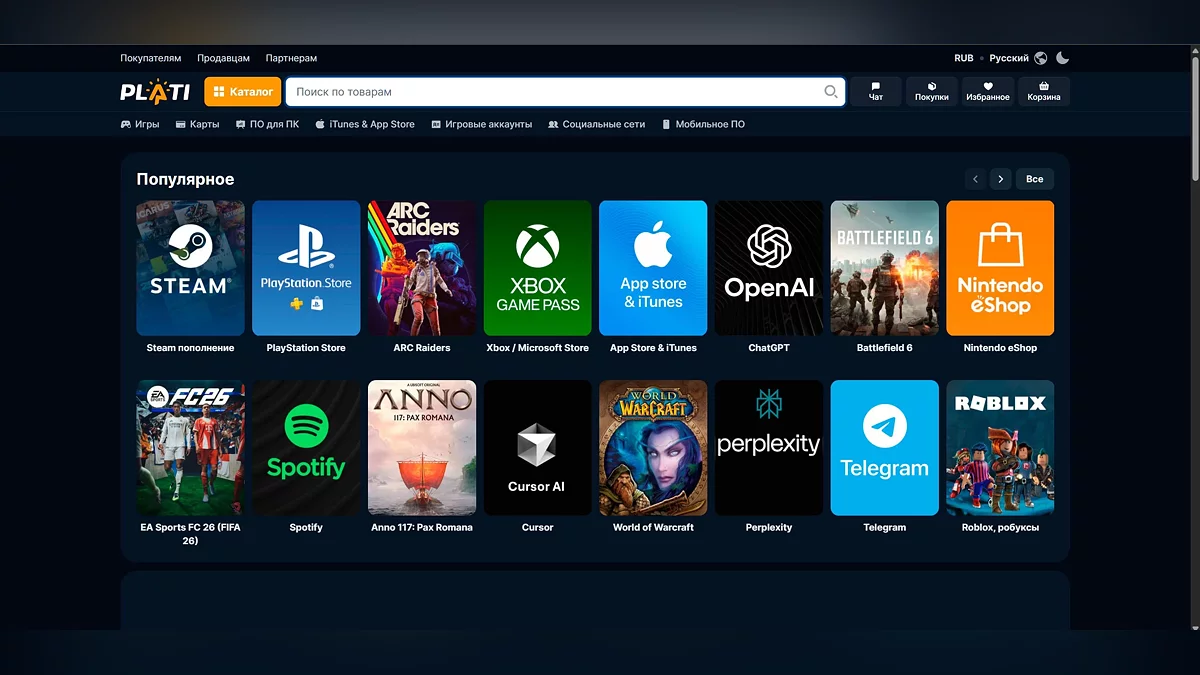Click the globe language icon
Screen dimensions: 1200x675
pos(1041,58)
